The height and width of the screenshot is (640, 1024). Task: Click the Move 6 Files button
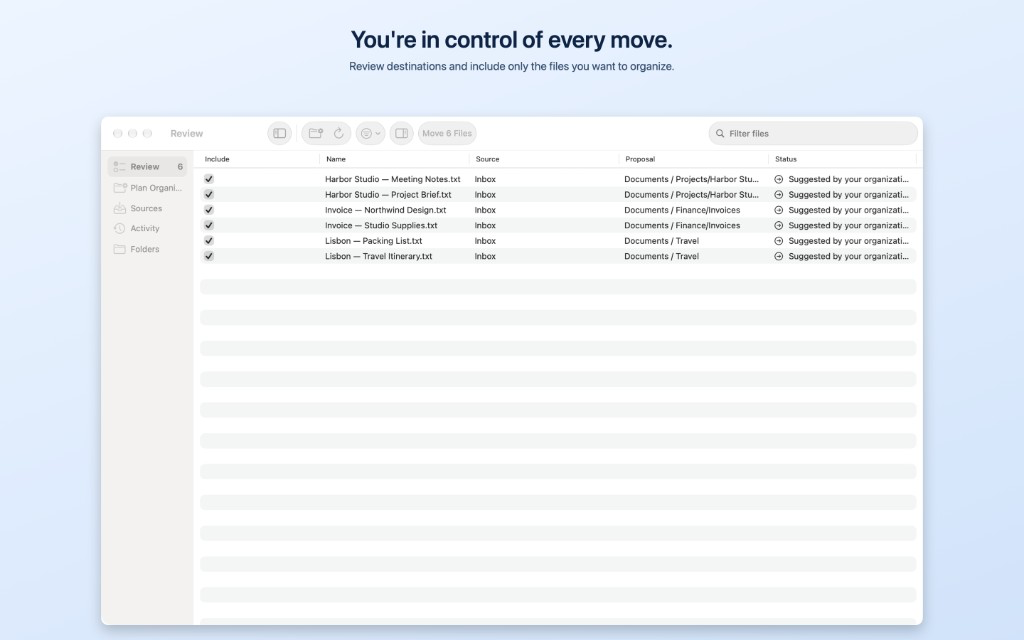click(x=447, y=133)
